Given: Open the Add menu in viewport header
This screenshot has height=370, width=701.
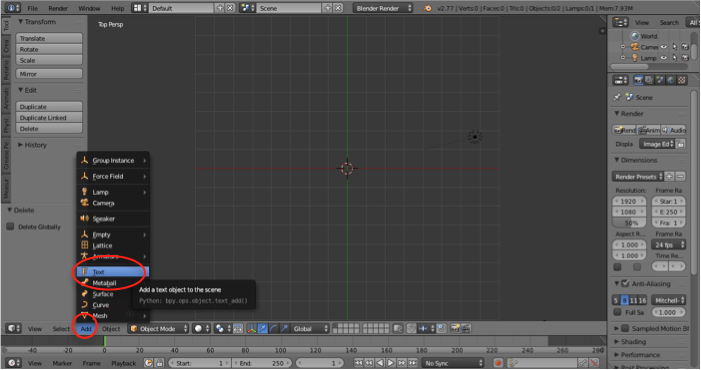Looking at the screenshot, I should pos(85,329).
